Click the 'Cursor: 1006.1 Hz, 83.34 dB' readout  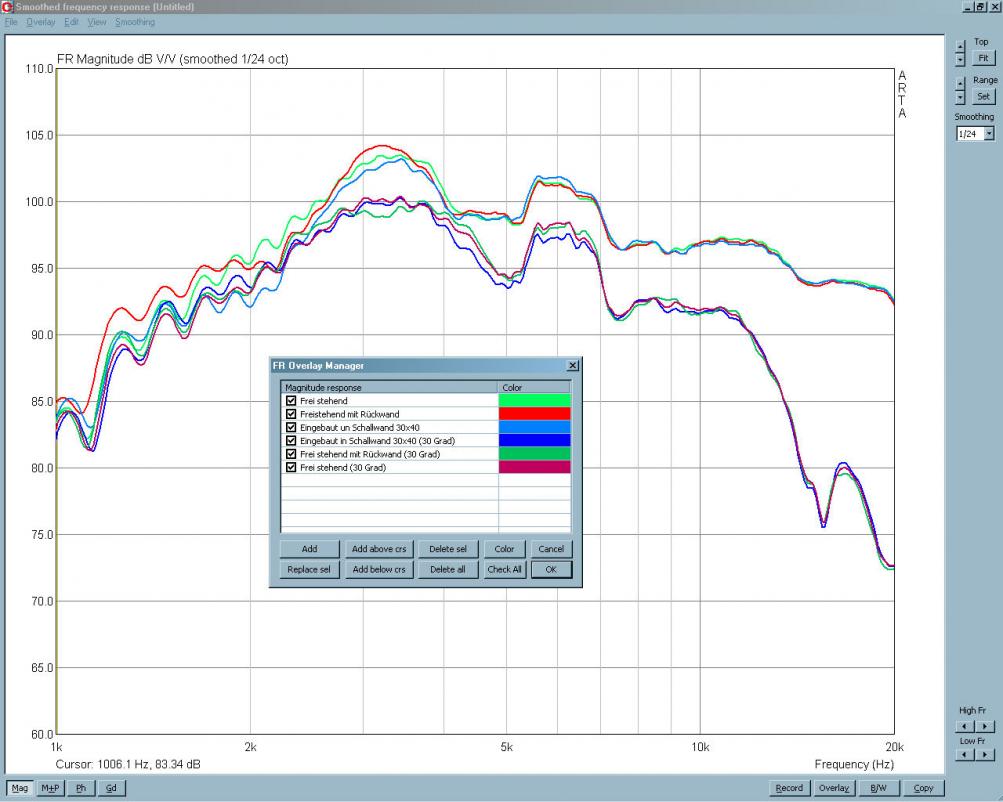pos(128,764)
